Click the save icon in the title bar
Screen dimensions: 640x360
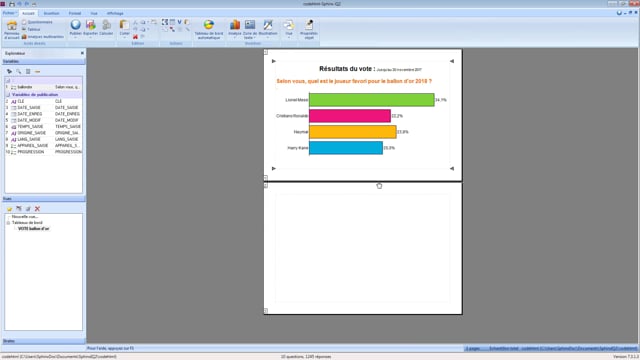(12, 4)
